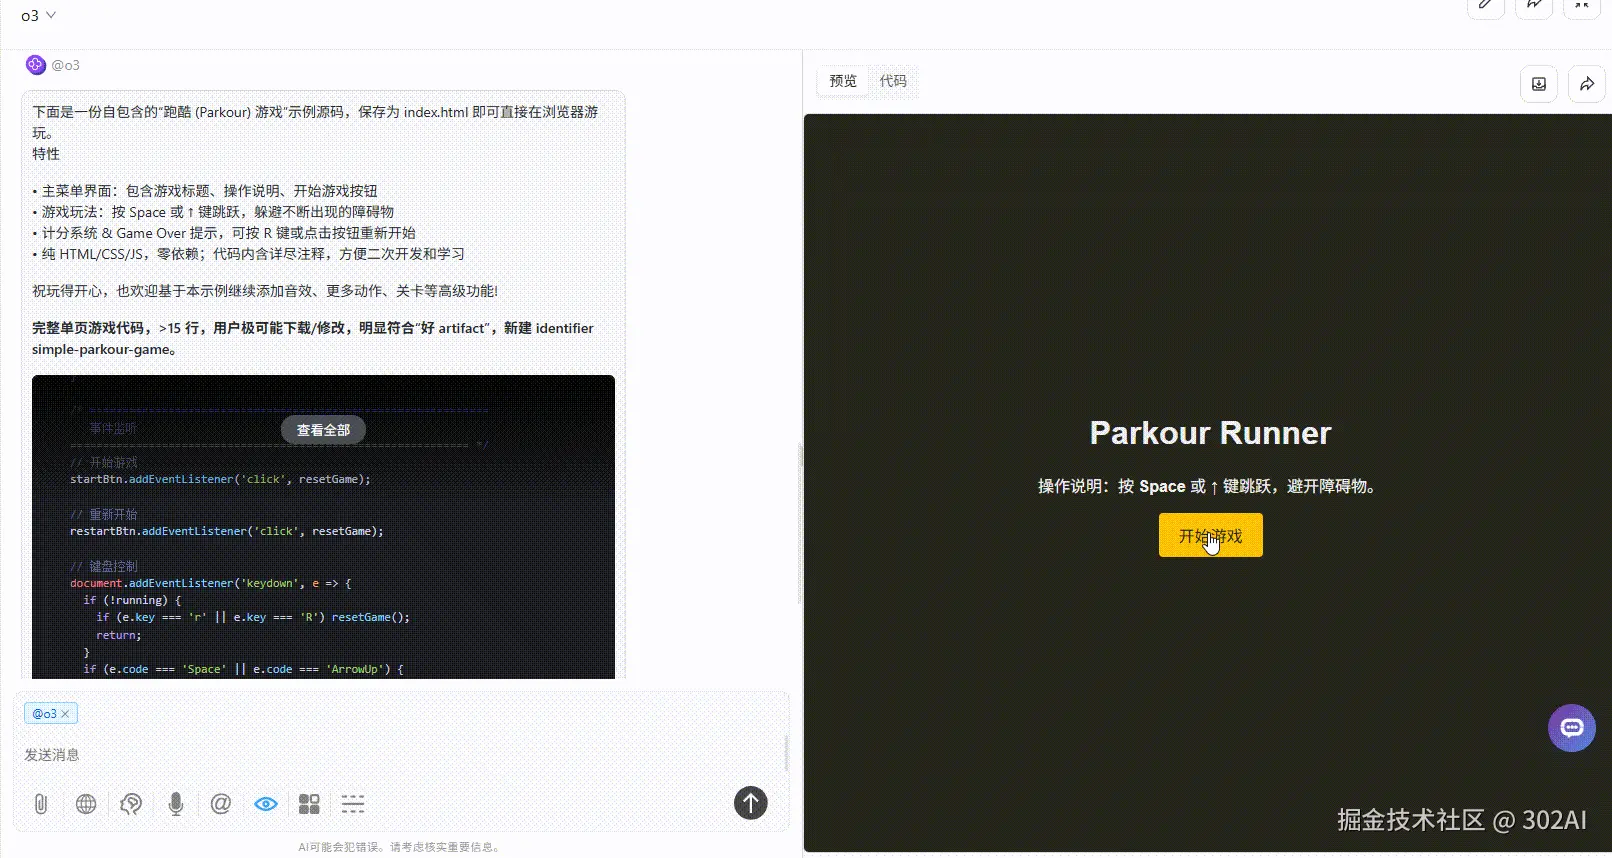Click the send arrow button
1612x858 pixels.
tap(751, 803)
